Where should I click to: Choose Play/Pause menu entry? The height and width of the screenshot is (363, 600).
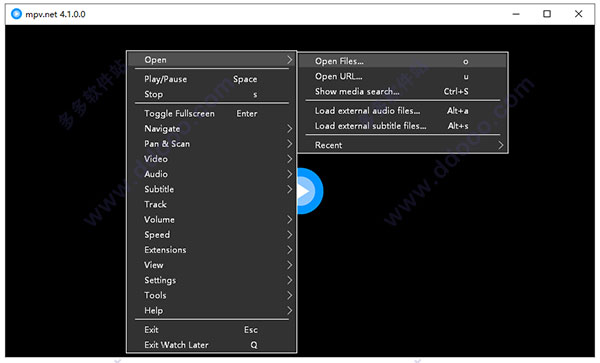click(211, 79)
